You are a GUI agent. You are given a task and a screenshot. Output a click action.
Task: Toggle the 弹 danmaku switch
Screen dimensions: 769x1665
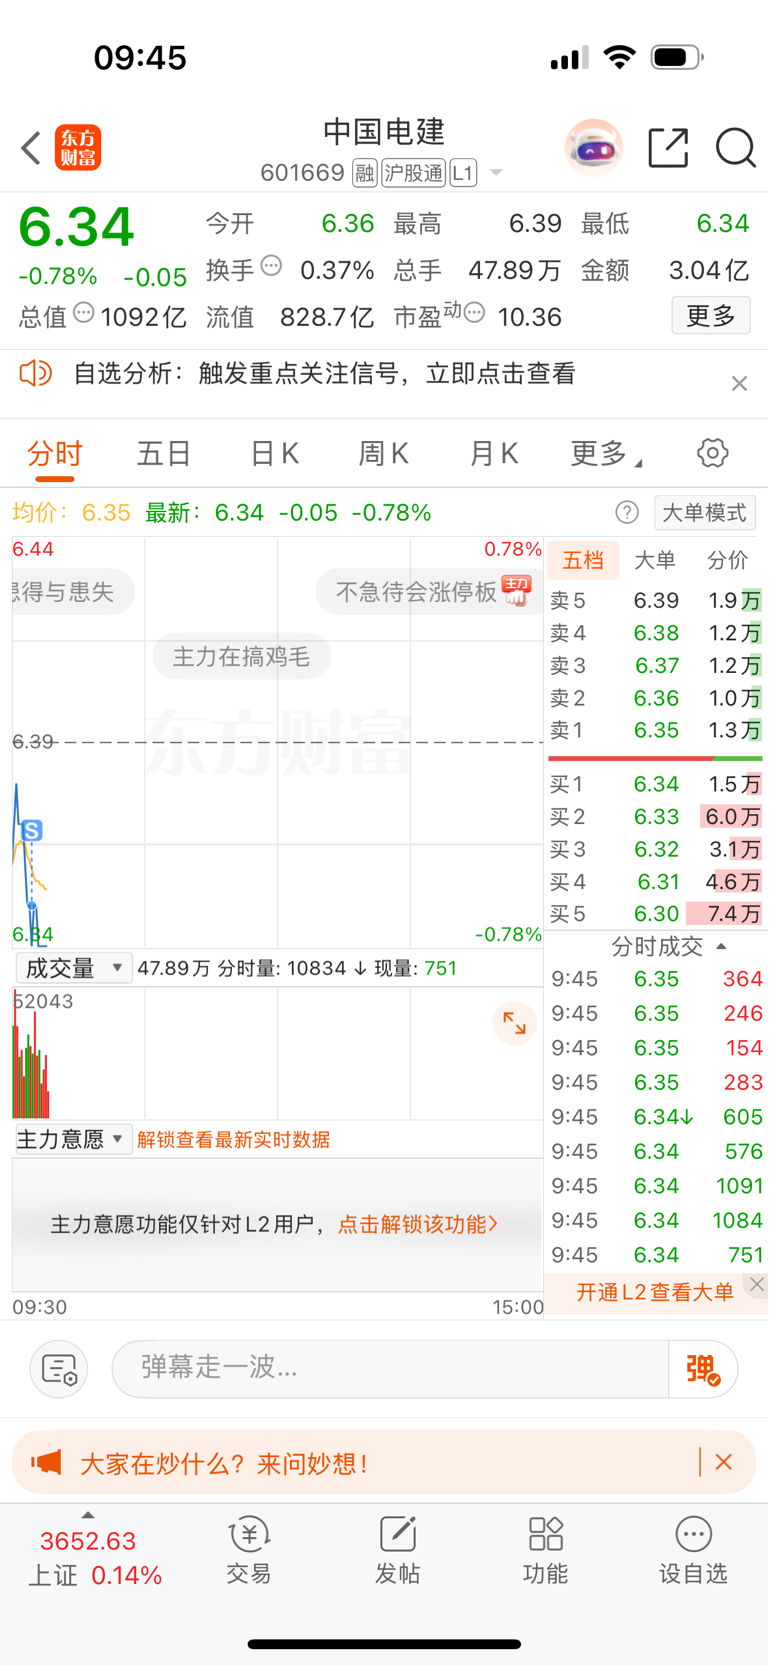pyautogui.click(x=703, y=1369)
